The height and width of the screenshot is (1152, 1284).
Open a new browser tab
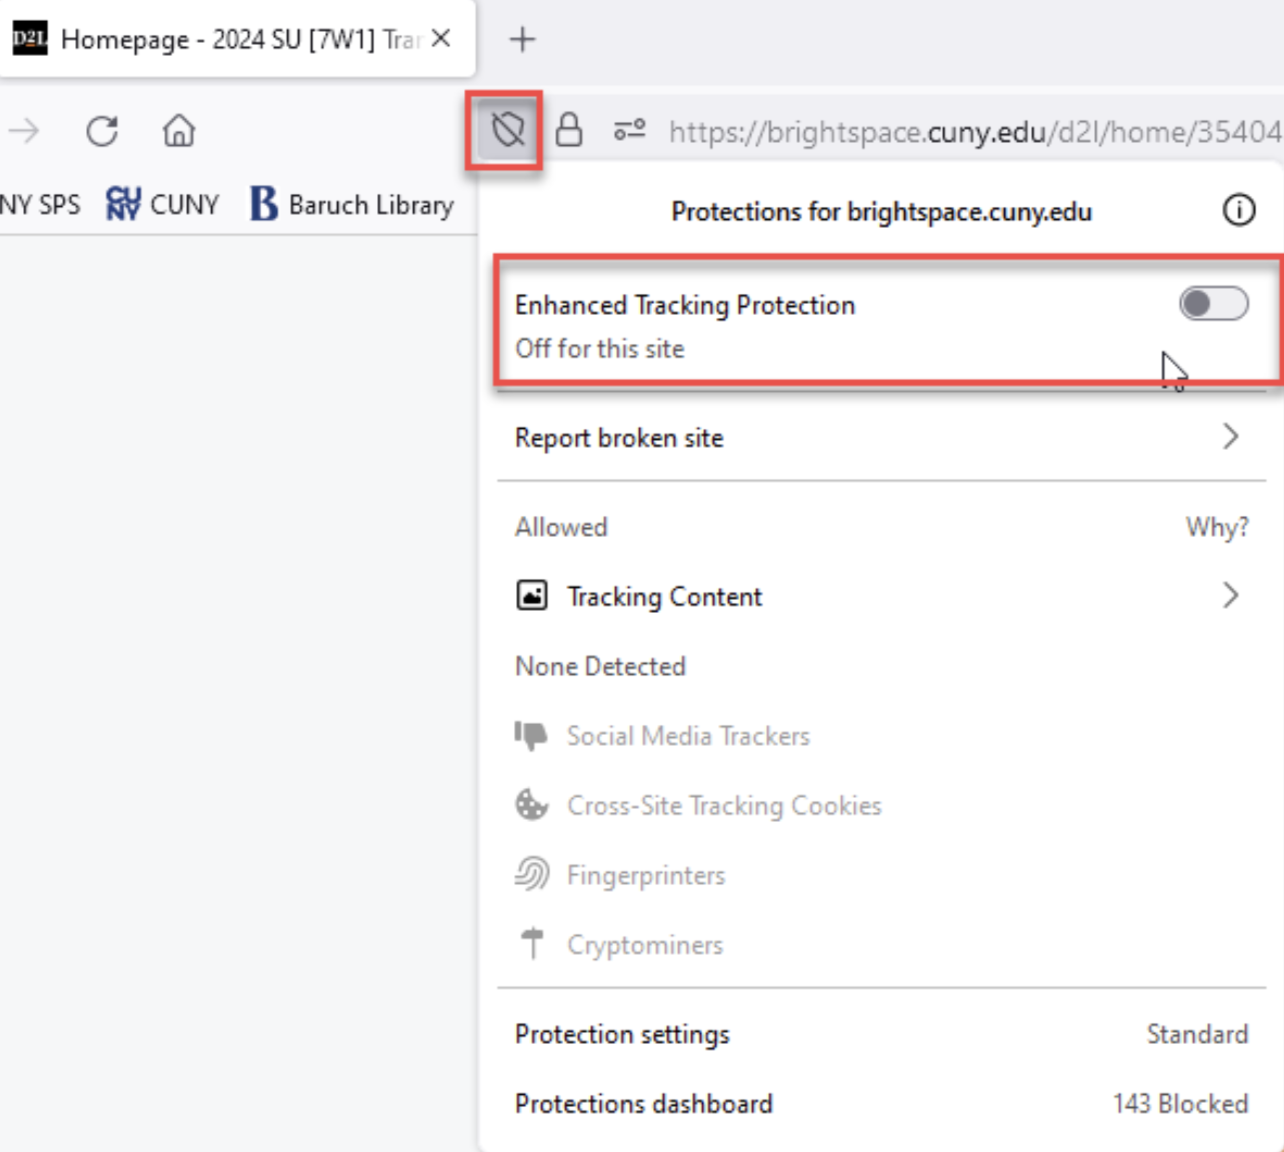pos(521,39)
